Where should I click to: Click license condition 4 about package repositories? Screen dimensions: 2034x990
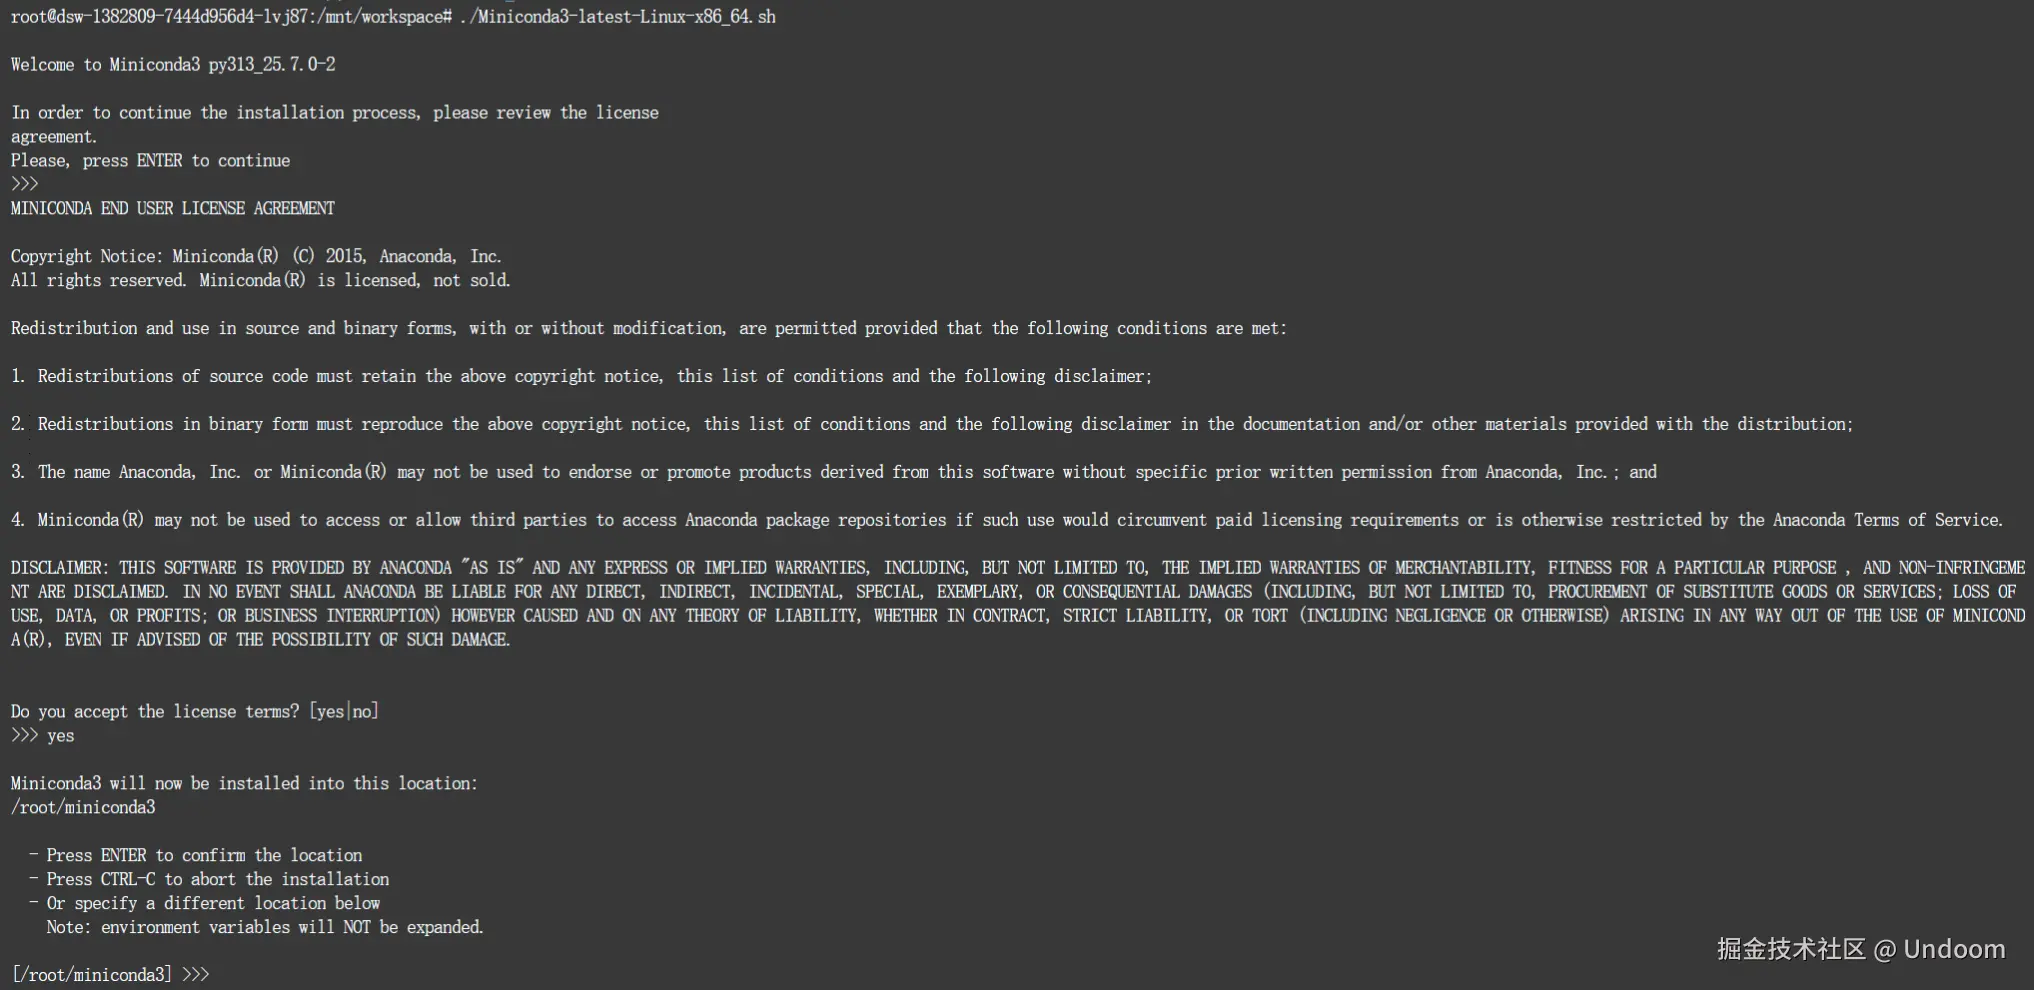[x=1007, y=521]
